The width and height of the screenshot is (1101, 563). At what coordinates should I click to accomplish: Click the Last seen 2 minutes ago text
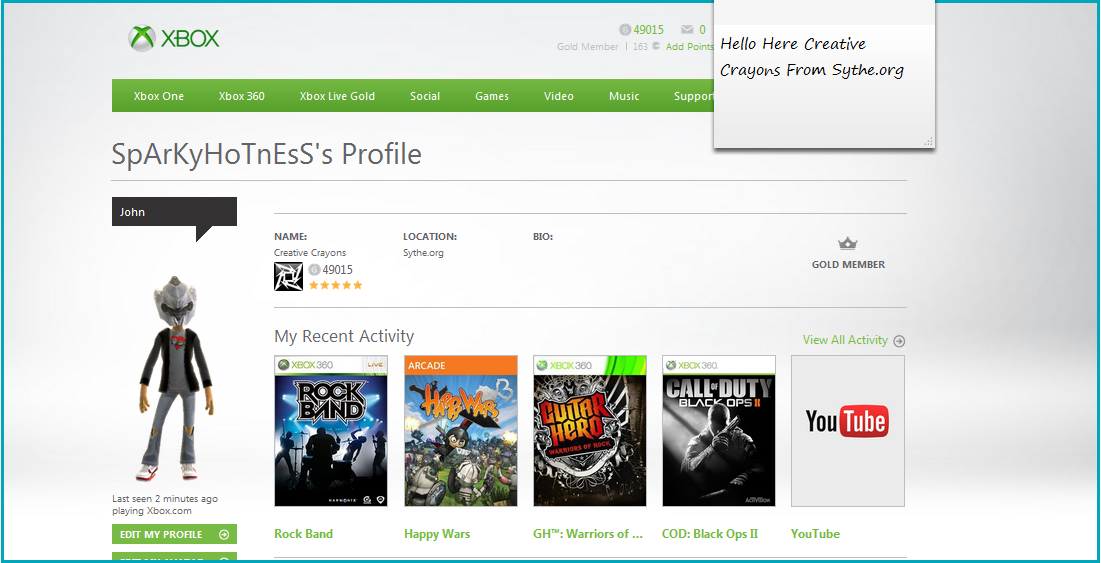point(165,499)
